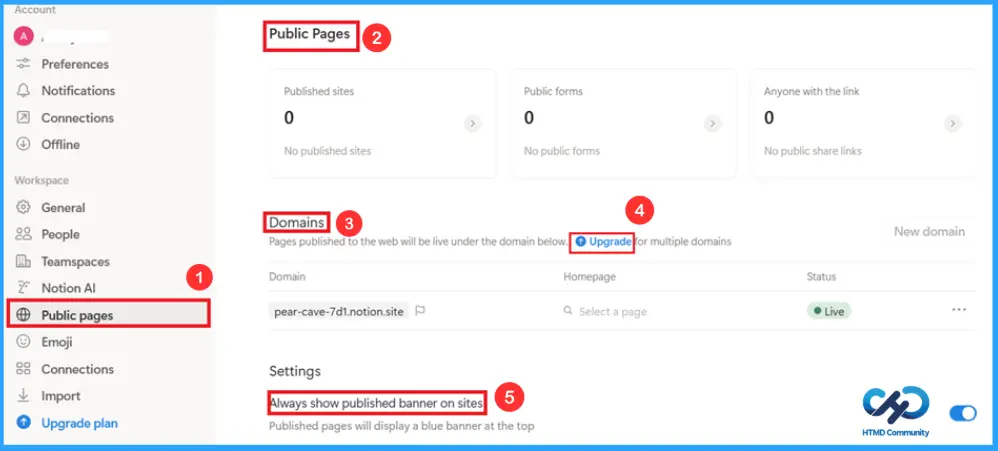
Task: Click the search icon in Homepage column
Action: tap(568, 311)
